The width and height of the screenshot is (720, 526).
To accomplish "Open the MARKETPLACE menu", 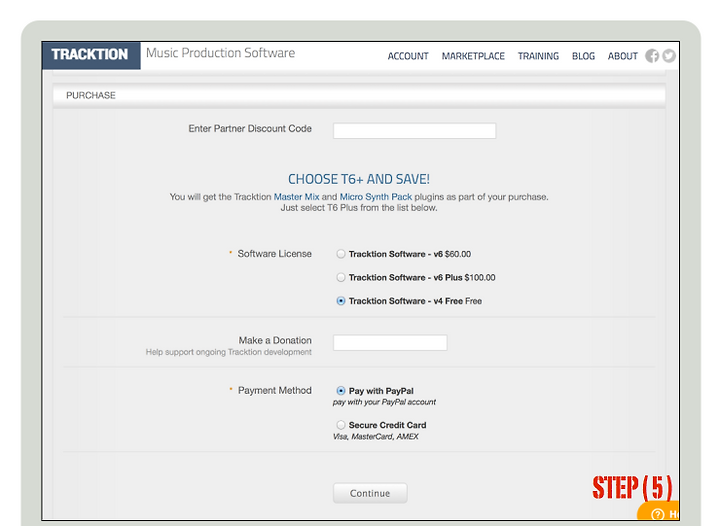I will 473,56.
